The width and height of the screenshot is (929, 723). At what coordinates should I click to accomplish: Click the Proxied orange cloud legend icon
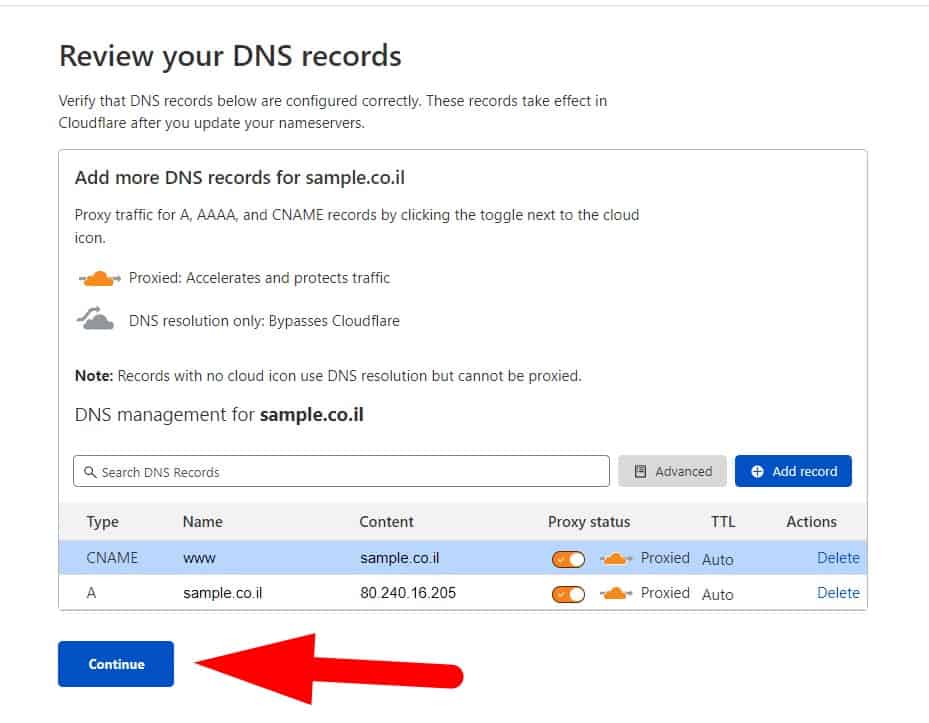tap(100, 278)
